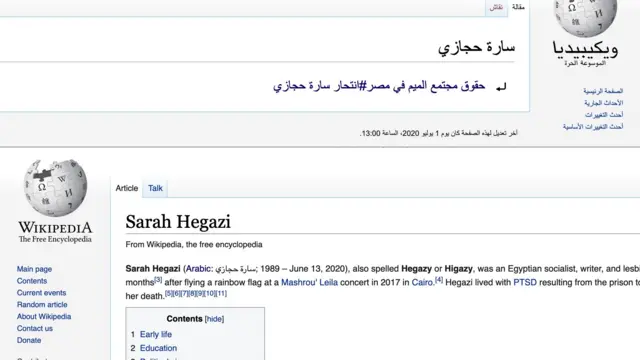This screenshot has height=360, width=640.
Task: Click the Arabic Wikipedia globe logo
Action: click(585, 18)
